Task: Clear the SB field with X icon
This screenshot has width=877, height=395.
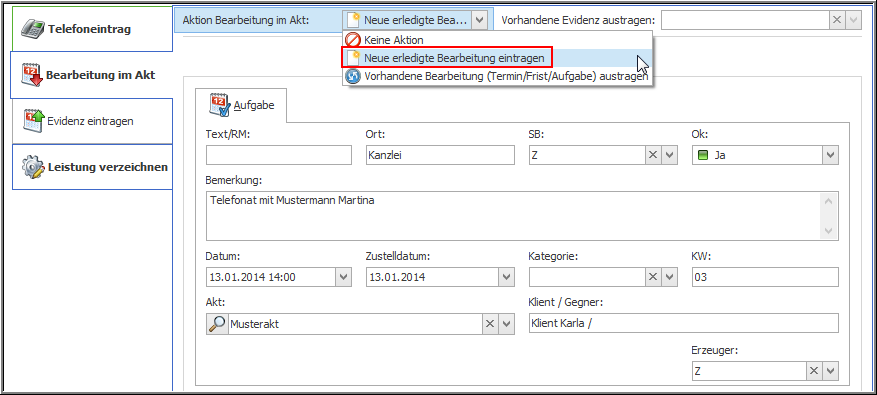Action: tap(653, 155)
